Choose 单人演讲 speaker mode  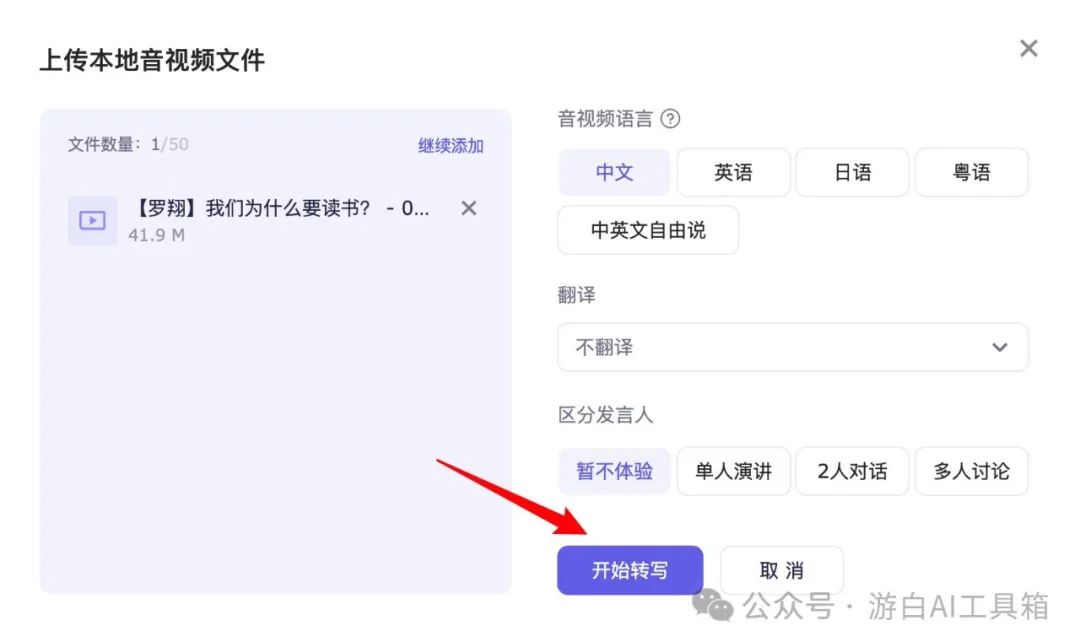click(x=733, y=471)
